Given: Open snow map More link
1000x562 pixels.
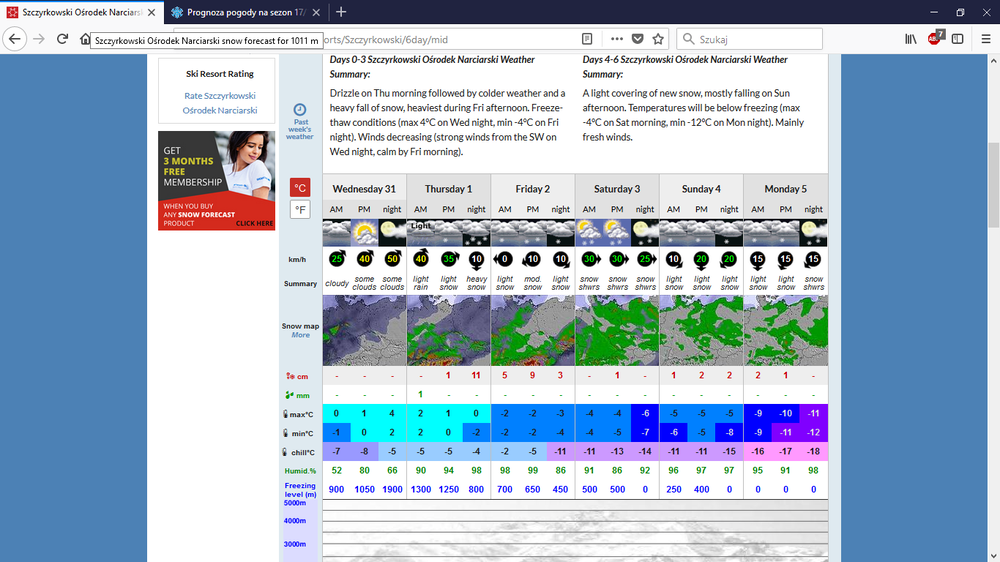Looking at the screenshot, I should [300, 335].
